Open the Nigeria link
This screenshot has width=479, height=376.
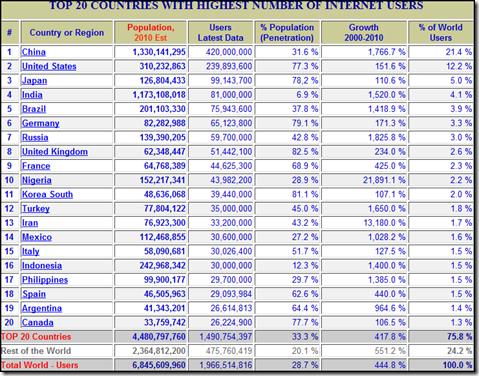point(37,180)
